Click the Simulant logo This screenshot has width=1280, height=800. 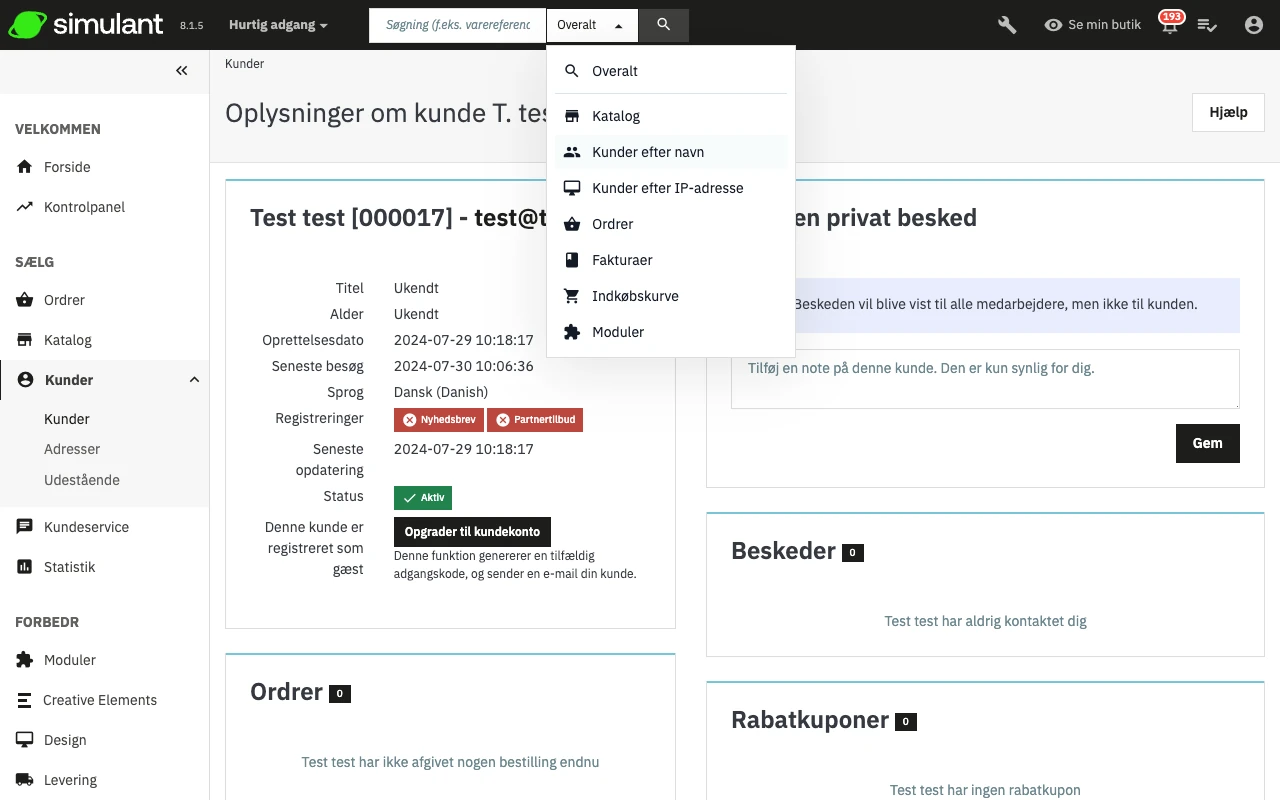pos(86,25)
